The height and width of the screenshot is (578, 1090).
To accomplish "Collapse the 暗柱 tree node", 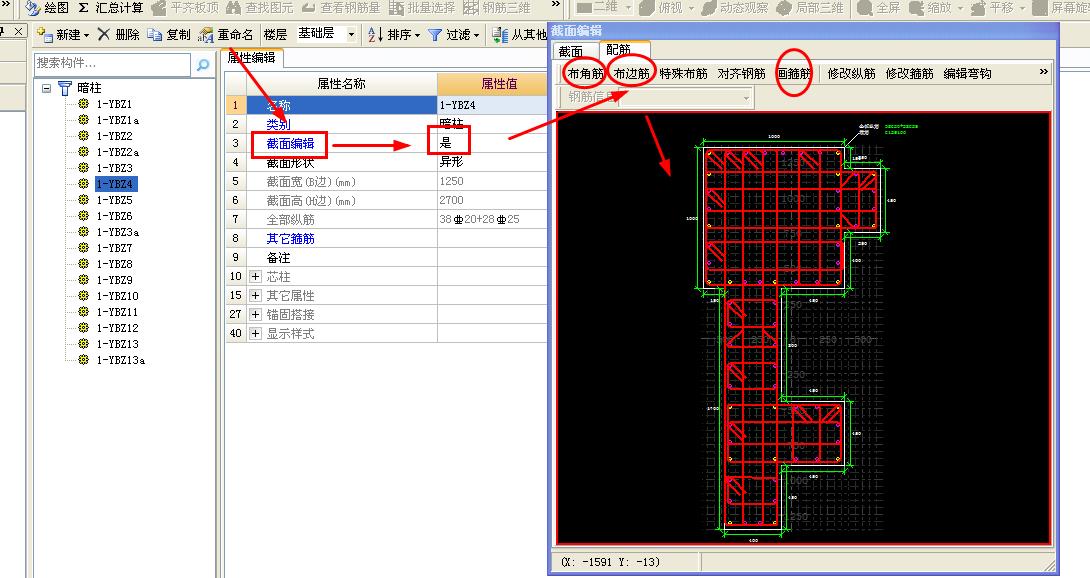I will click(x=47, y=88).
